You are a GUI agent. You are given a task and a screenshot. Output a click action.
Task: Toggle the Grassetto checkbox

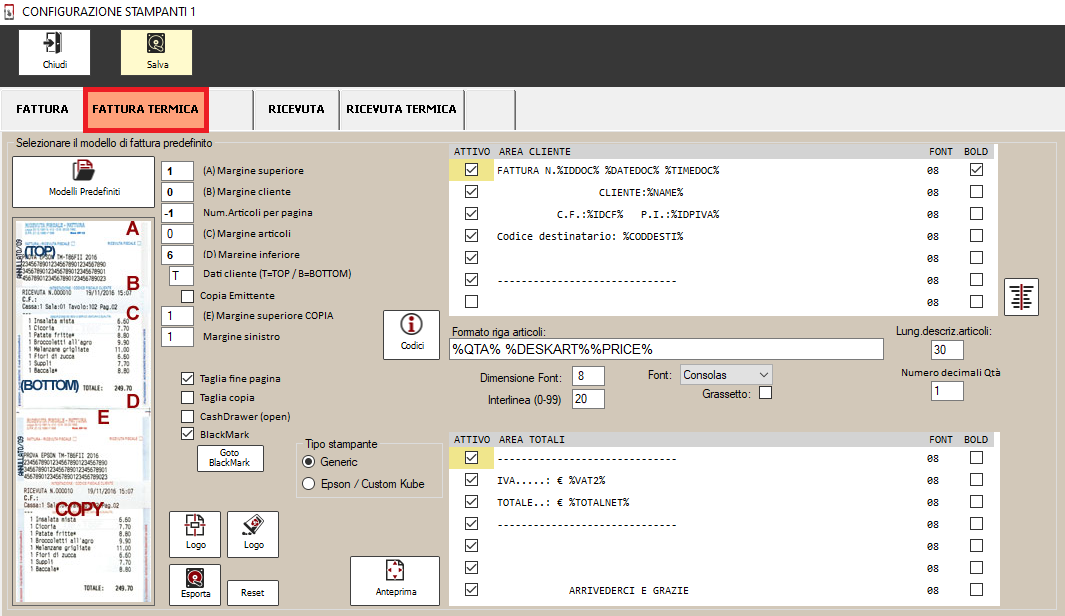point(766,394)
